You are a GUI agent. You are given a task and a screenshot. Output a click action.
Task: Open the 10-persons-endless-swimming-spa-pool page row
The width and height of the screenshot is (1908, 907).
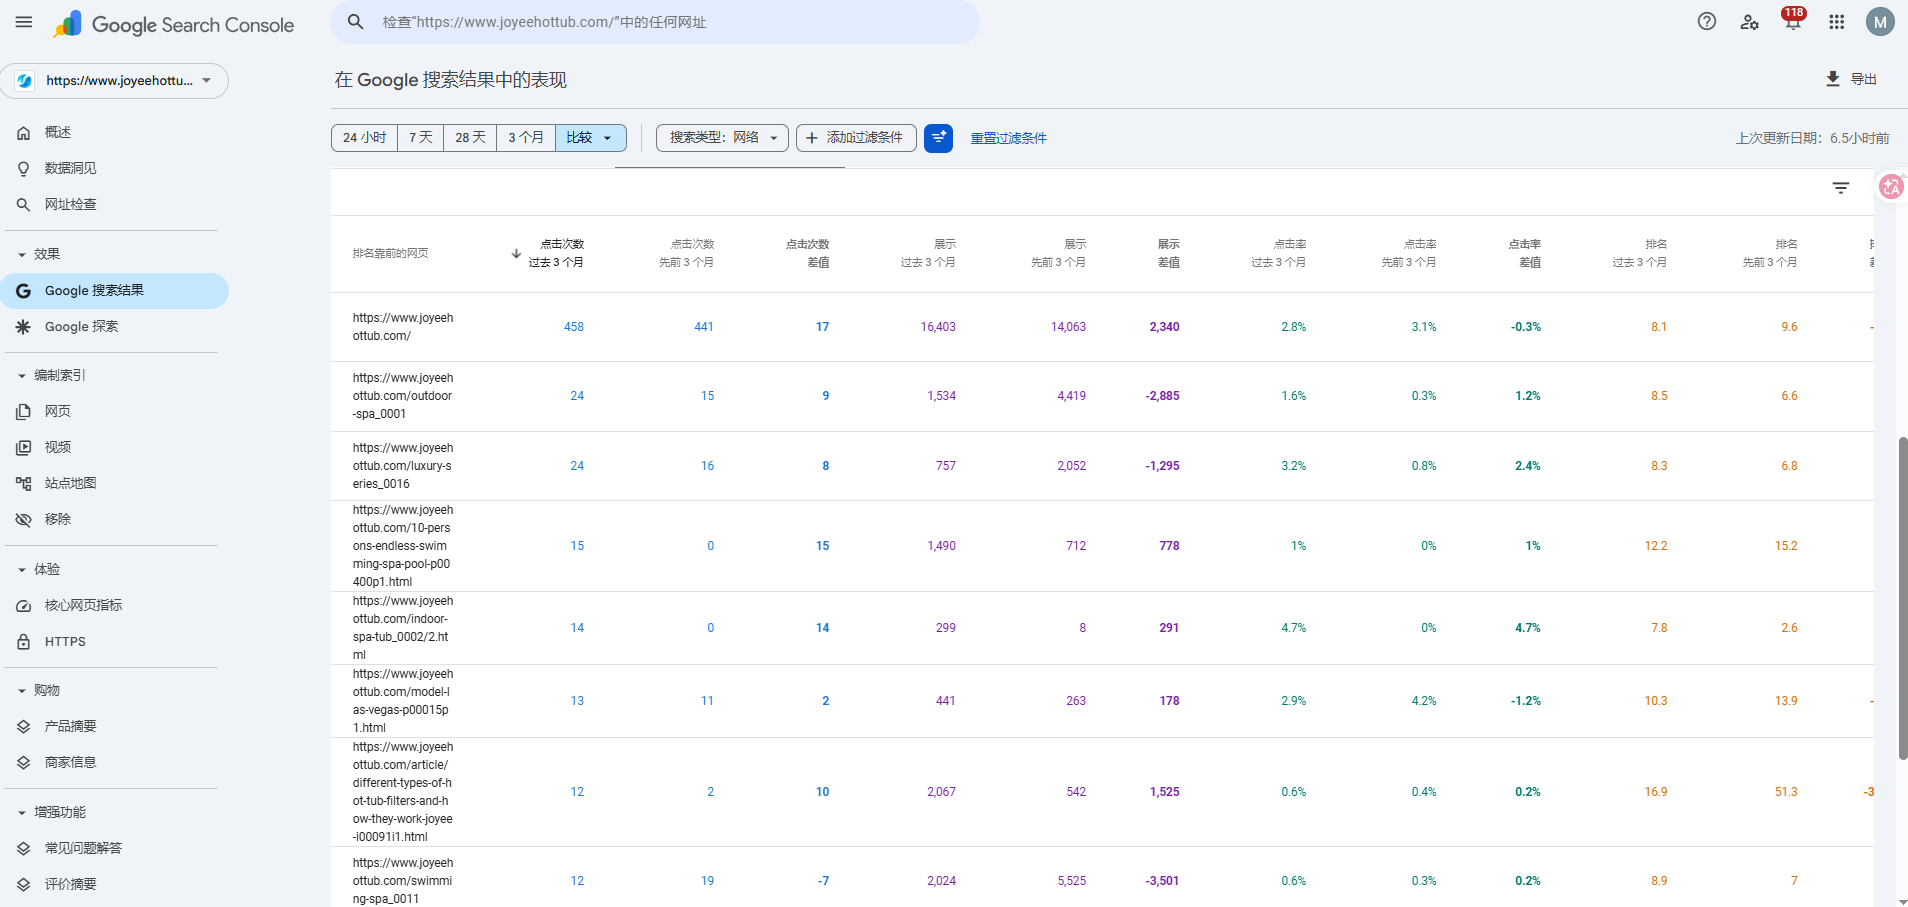(x=1102, y=546)
